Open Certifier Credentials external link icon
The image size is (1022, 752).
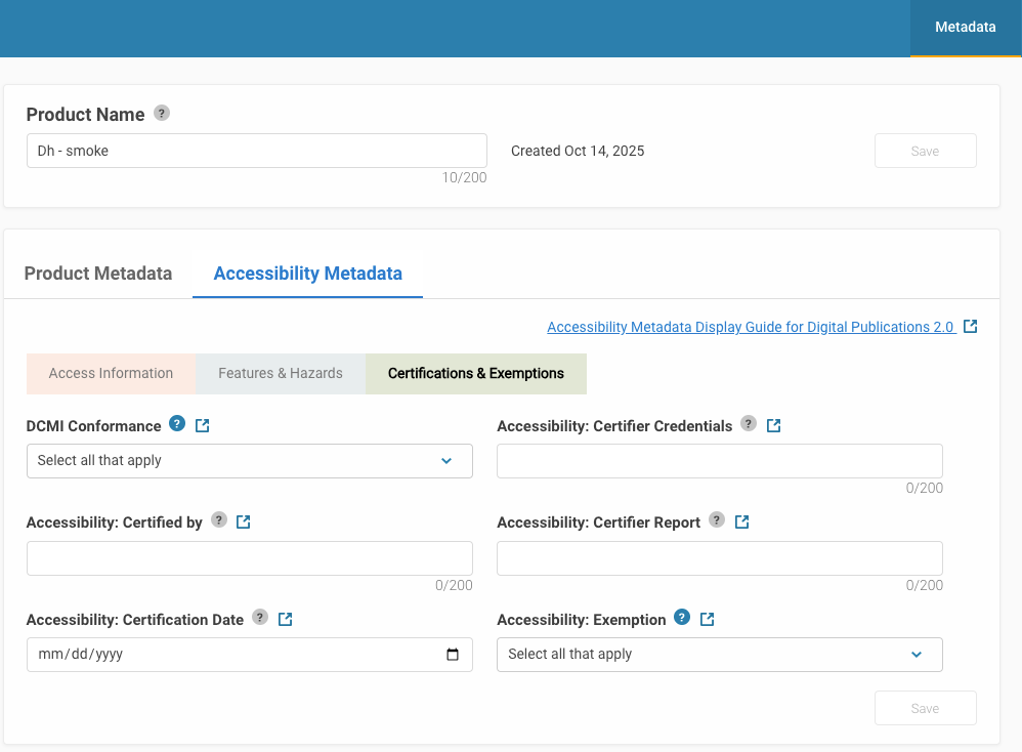773,426
